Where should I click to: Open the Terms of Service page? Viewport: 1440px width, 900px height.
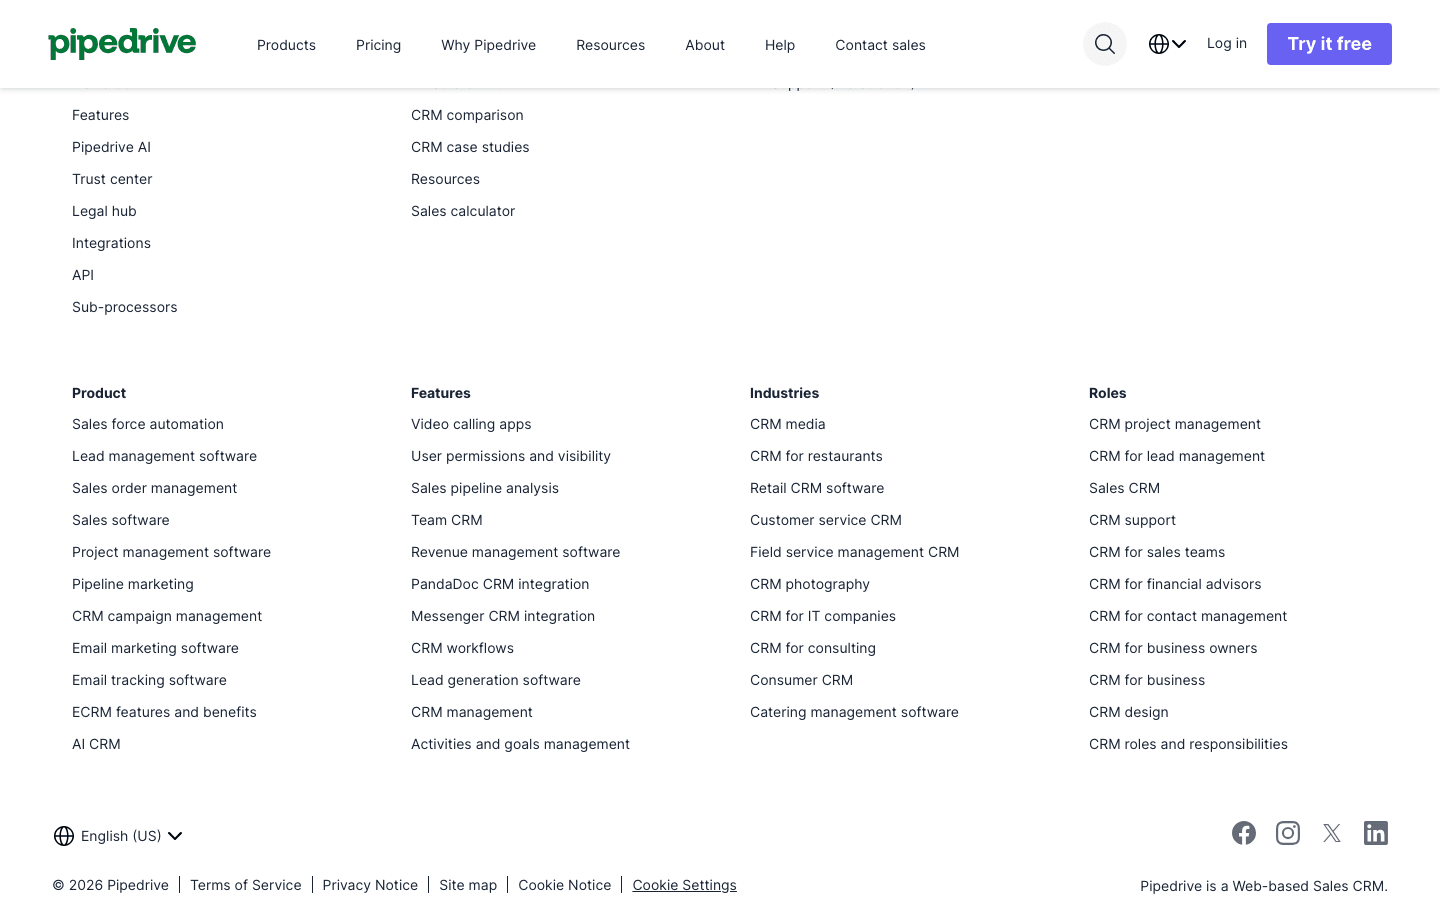coord(245,885)
